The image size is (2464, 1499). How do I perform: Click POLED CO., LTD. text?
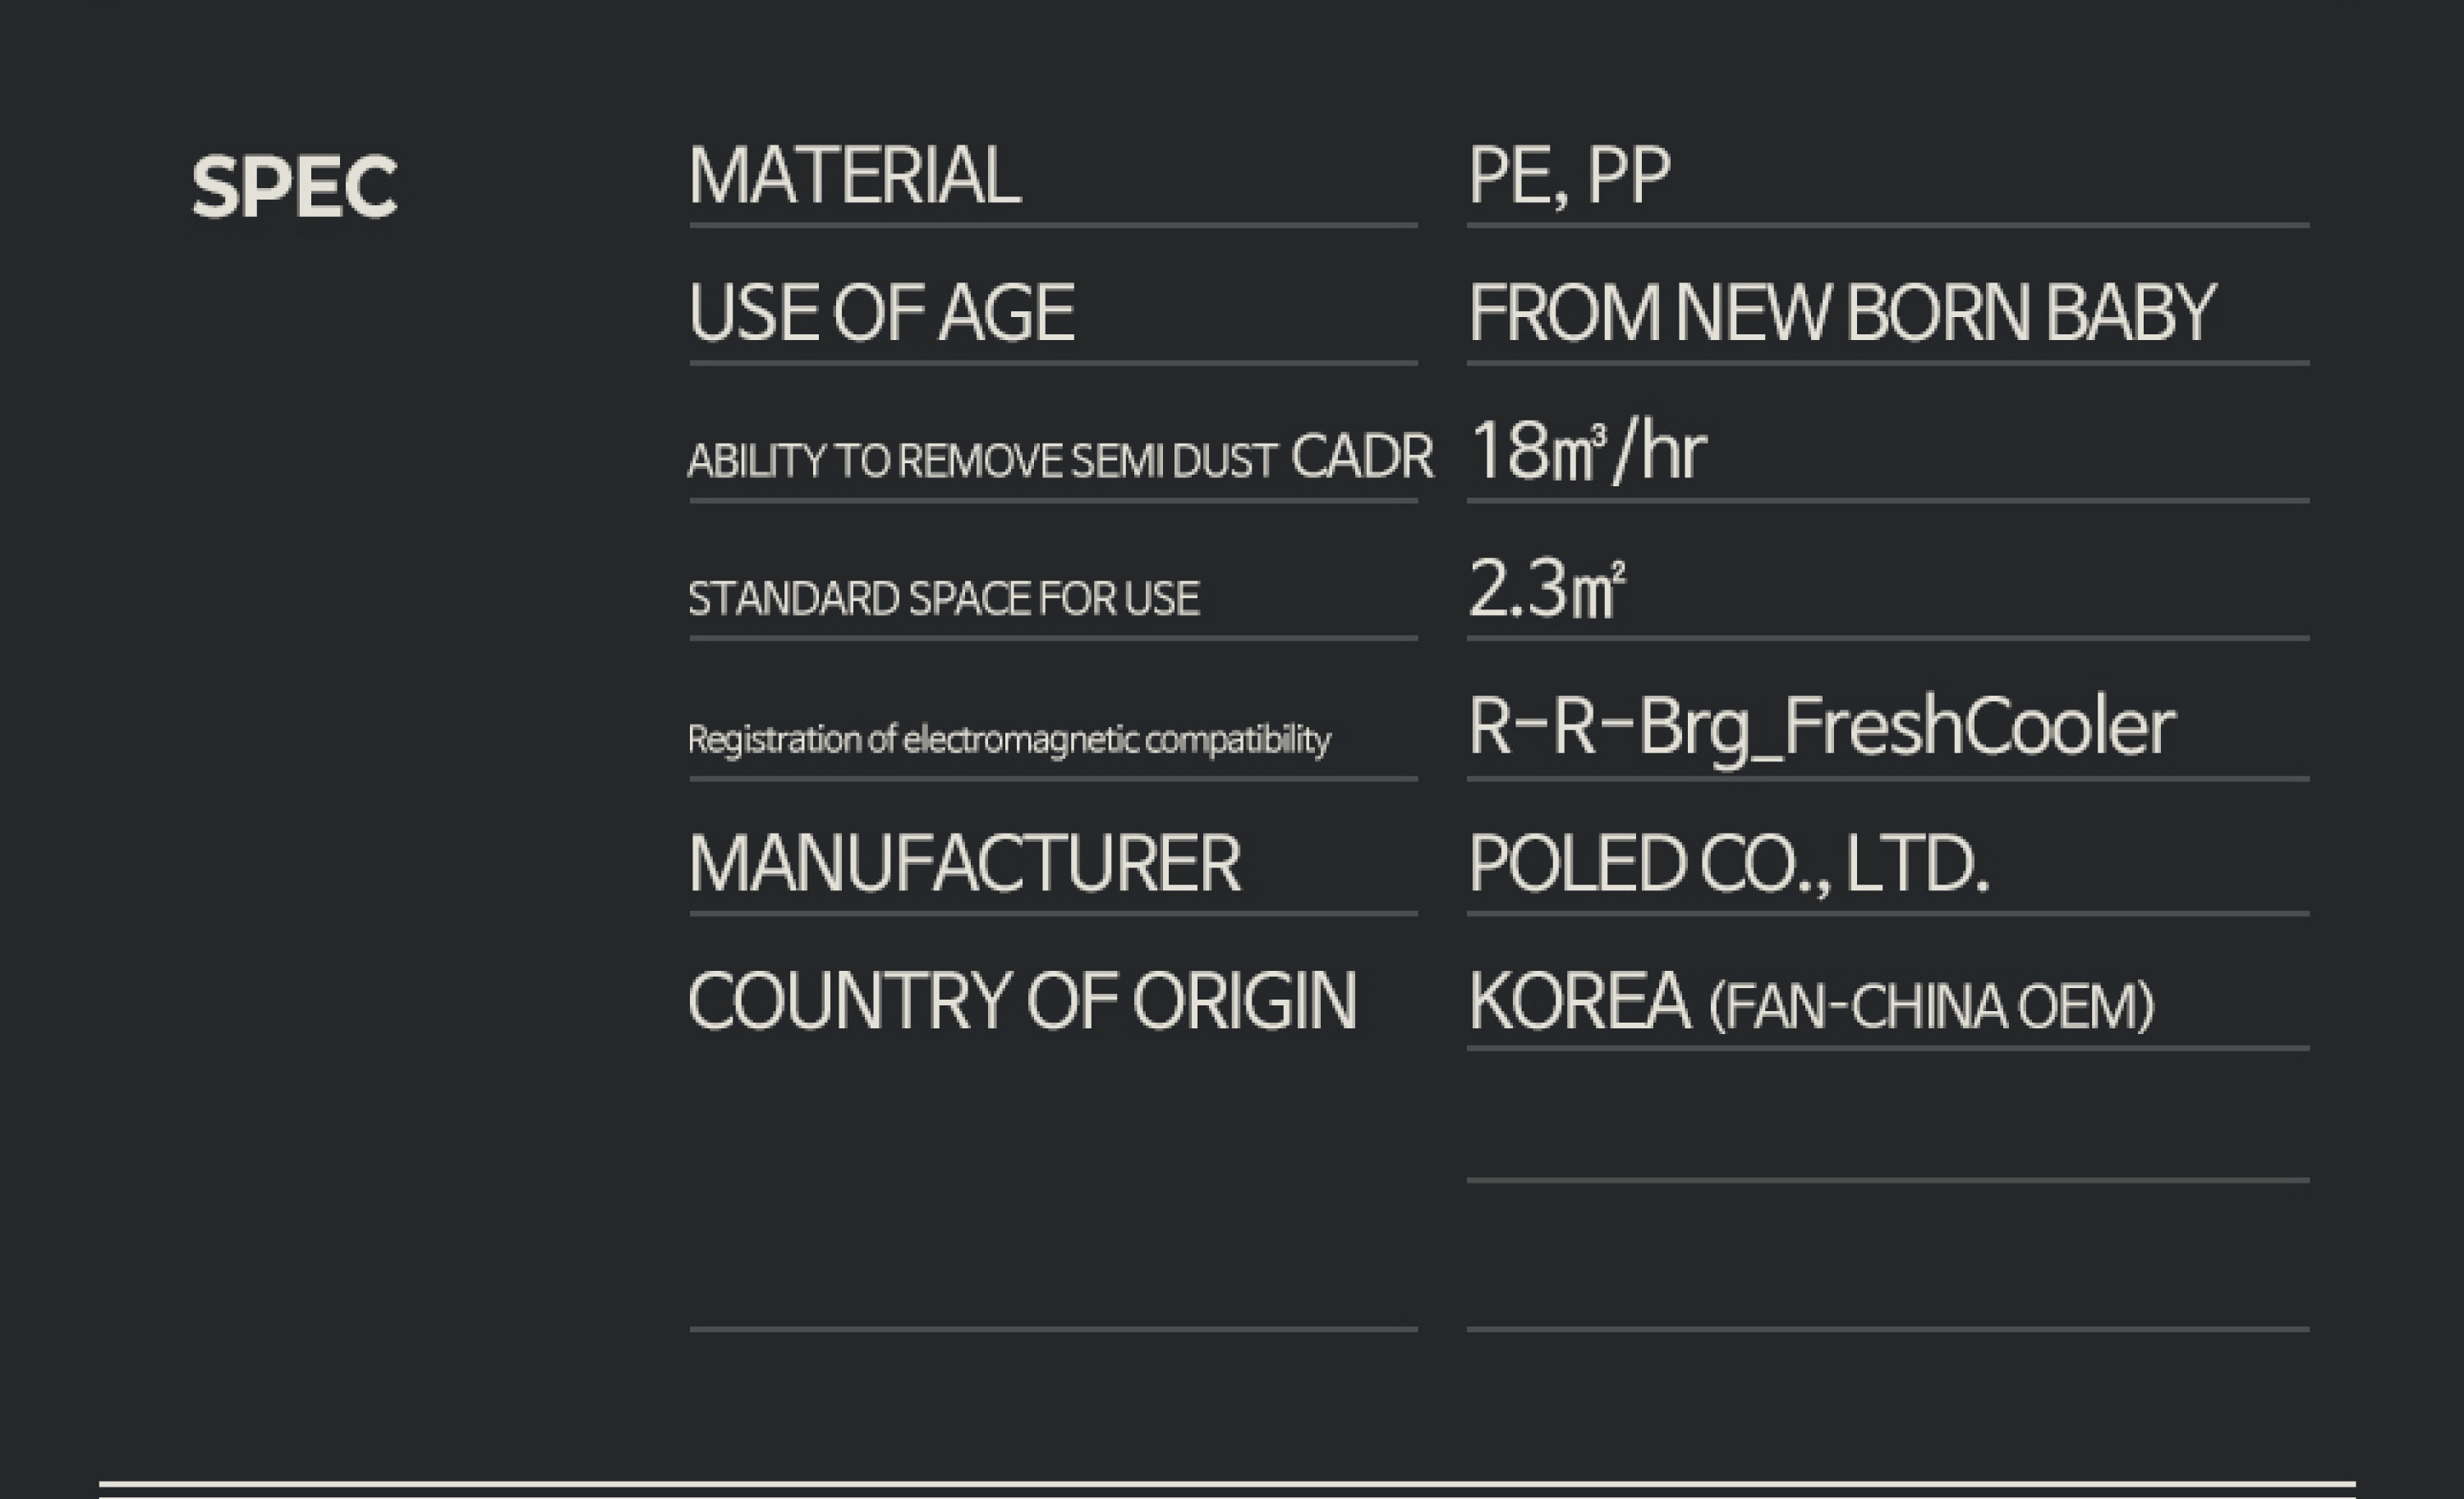(1728, 864)
